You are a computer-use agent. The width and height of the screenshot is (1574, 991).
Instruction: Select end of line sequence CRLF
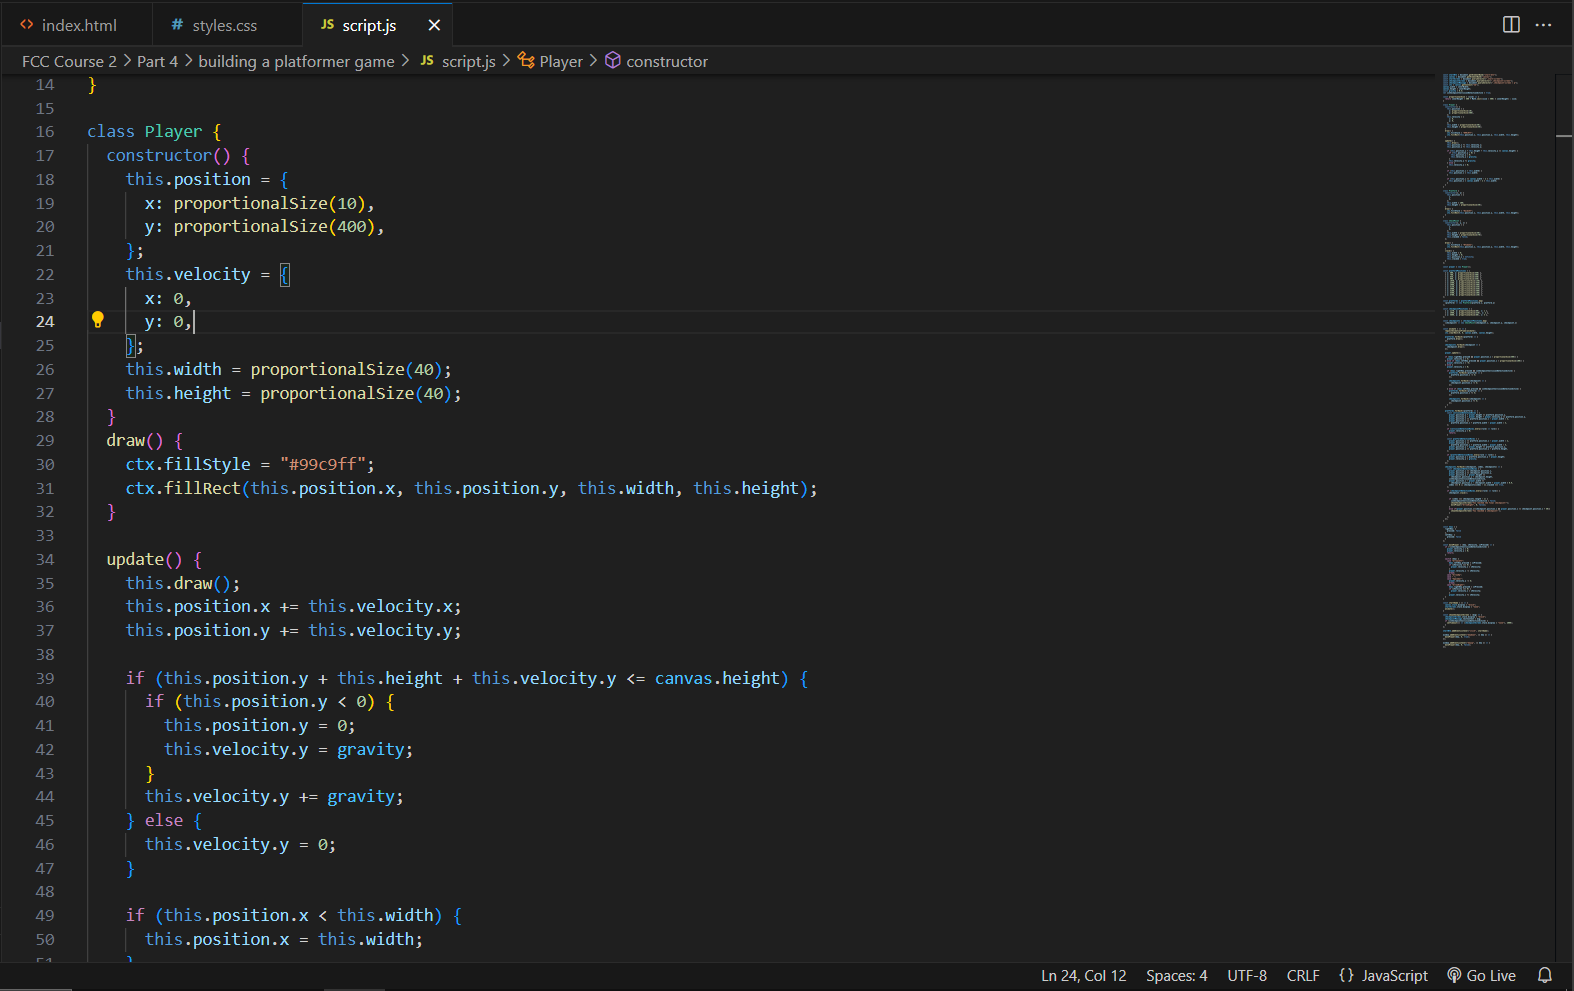click(1302, 975)
